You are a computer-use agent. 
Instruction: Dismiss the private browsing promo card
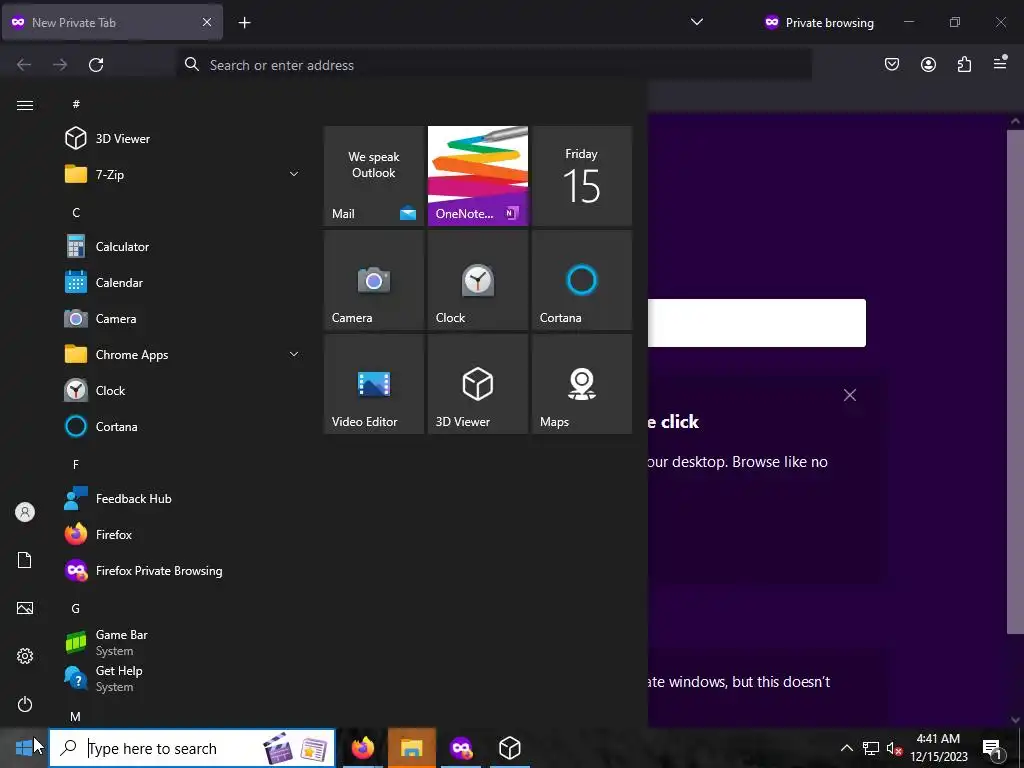(850, 395)
